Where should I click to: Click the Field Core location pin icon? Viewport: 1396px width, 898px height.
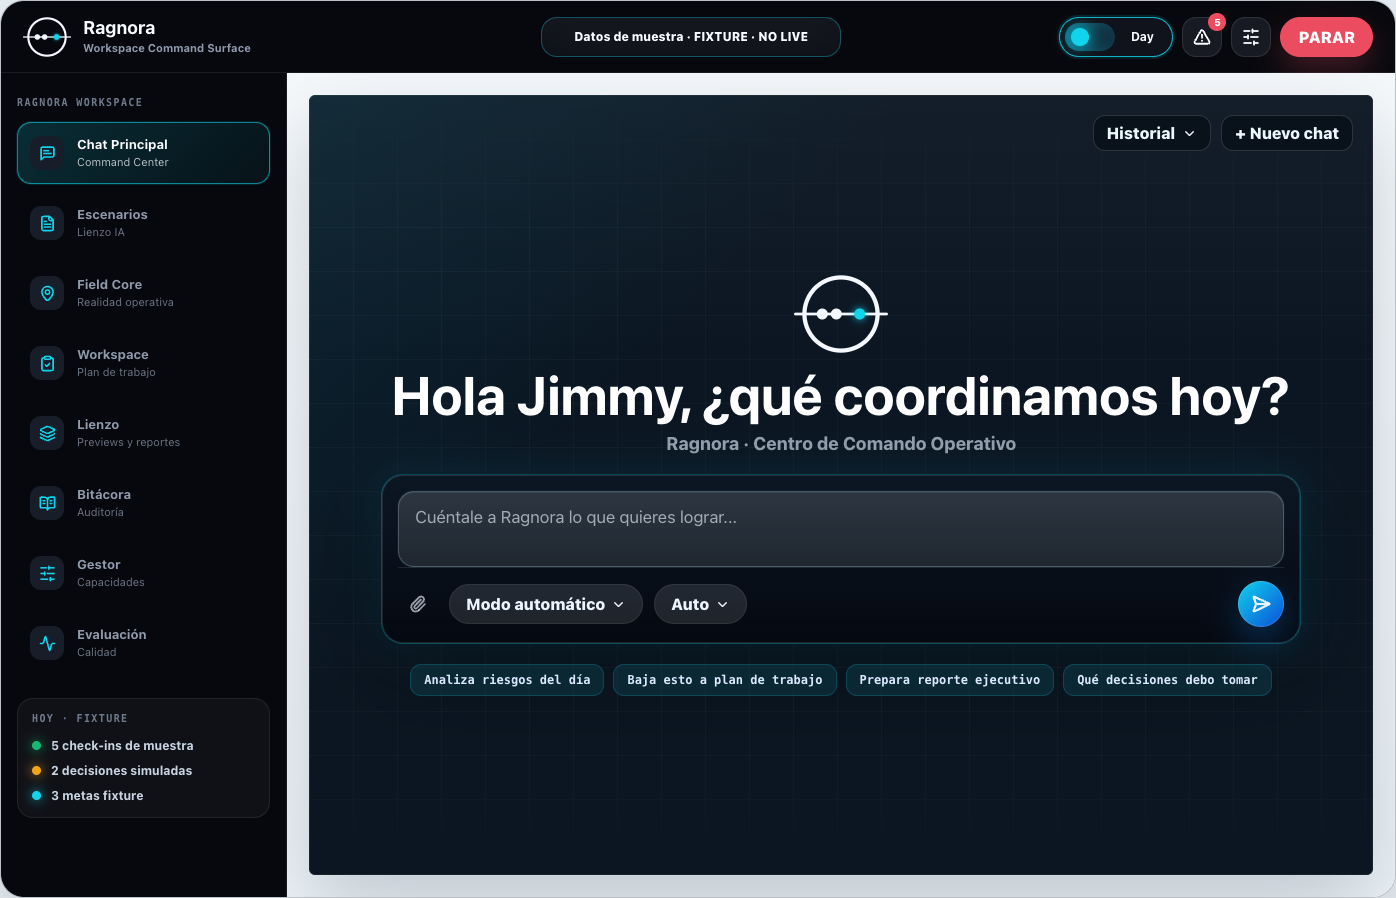pyautogui.click(x=47, y=293)
